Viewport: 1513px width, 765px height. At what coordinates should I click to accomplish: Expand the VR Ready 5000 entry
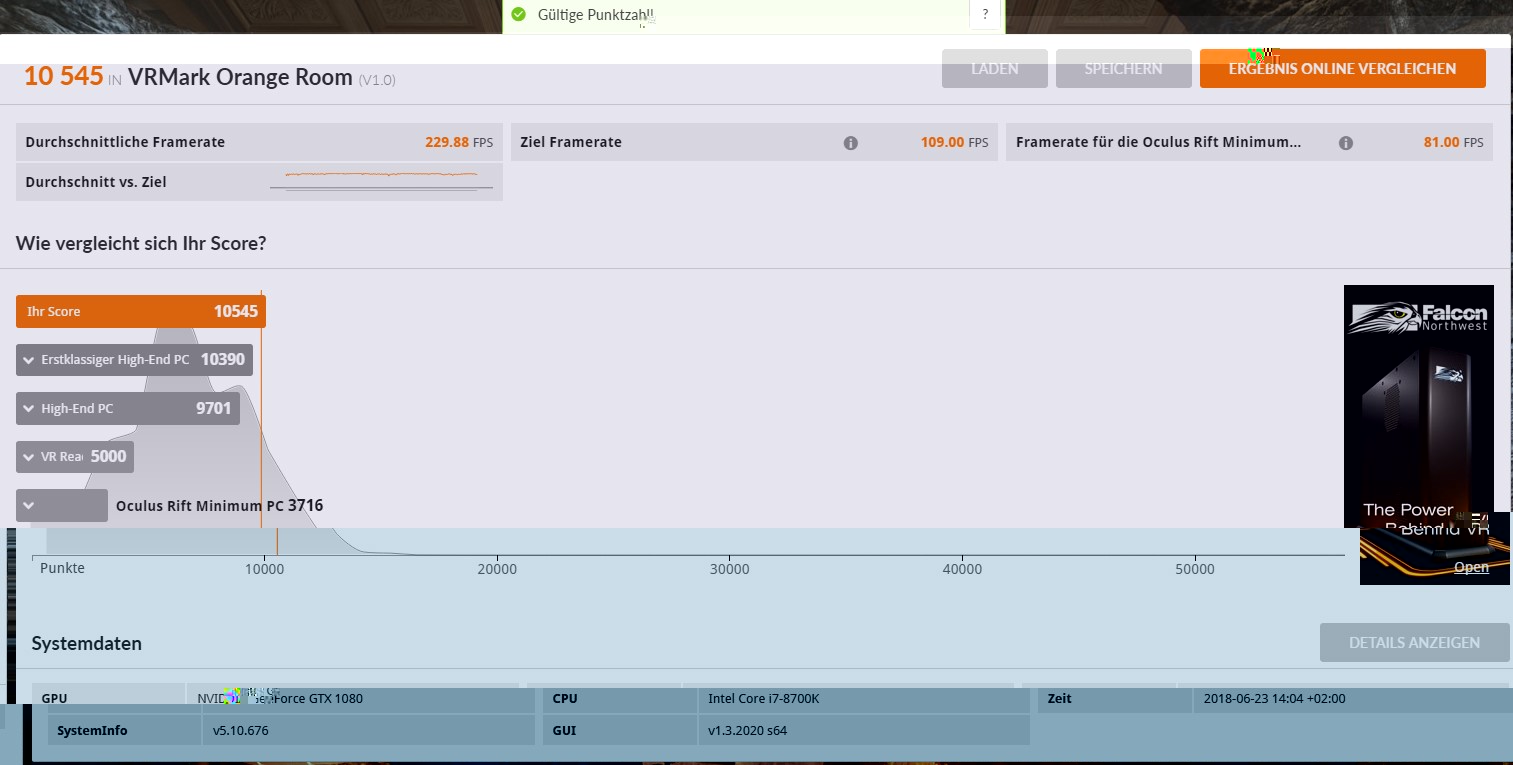click(x=26, y=457)
